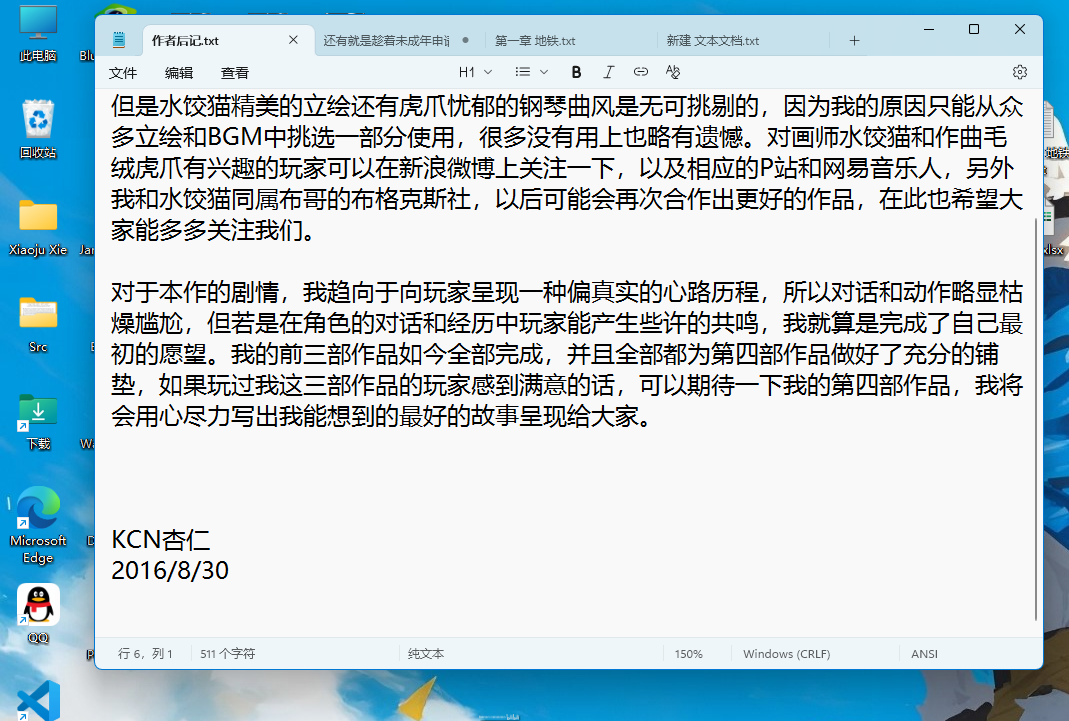Clear formatting with the A-eraser icon

pyautogui.click(x=672, y=71)
